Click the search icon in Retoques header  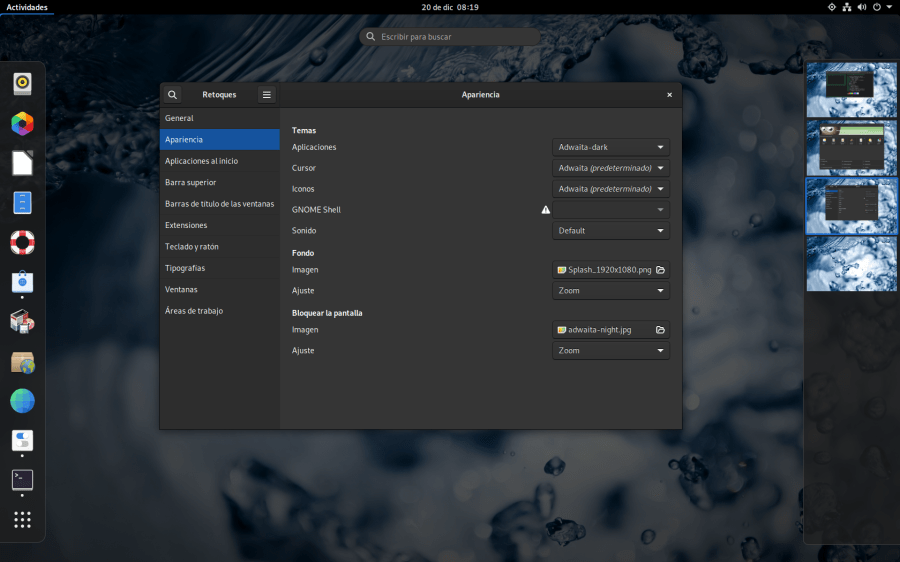(173, 95)
